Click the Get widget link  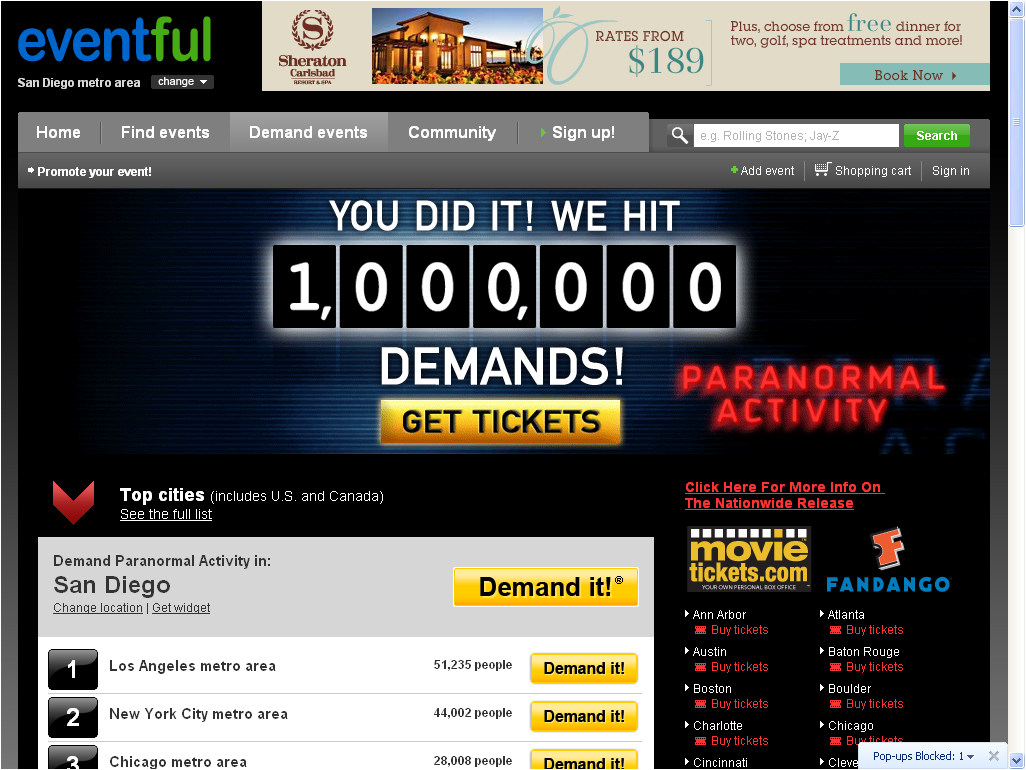[181, 608]
